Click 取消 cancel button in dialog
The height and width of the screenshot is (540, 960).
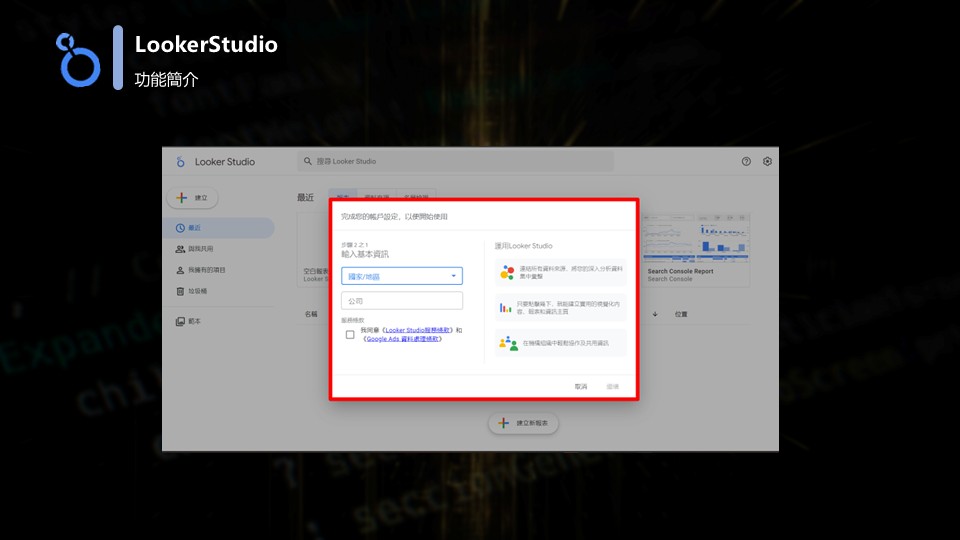point(581,386)
